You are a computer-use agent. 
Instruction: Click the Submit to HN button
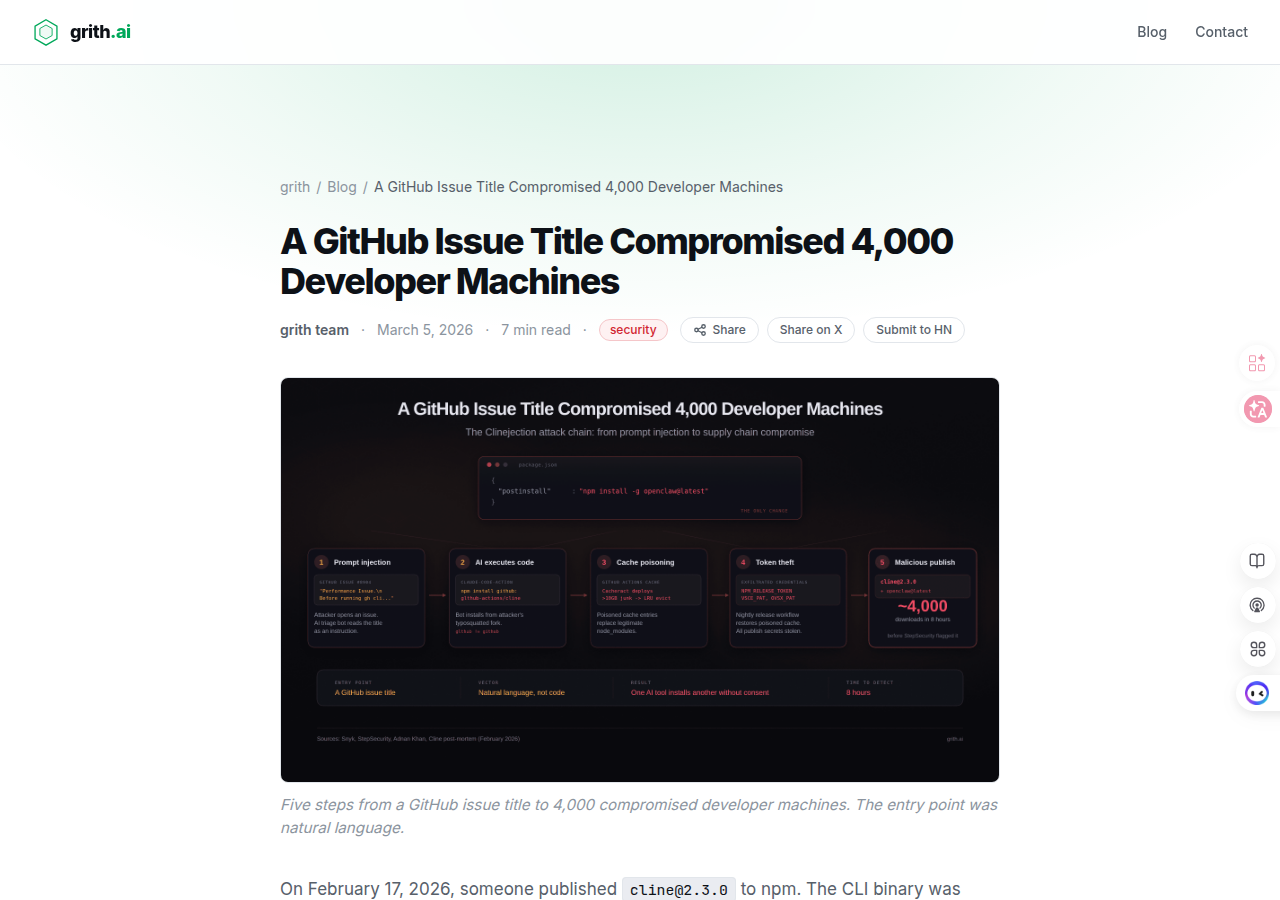click(x=914, y=330)
